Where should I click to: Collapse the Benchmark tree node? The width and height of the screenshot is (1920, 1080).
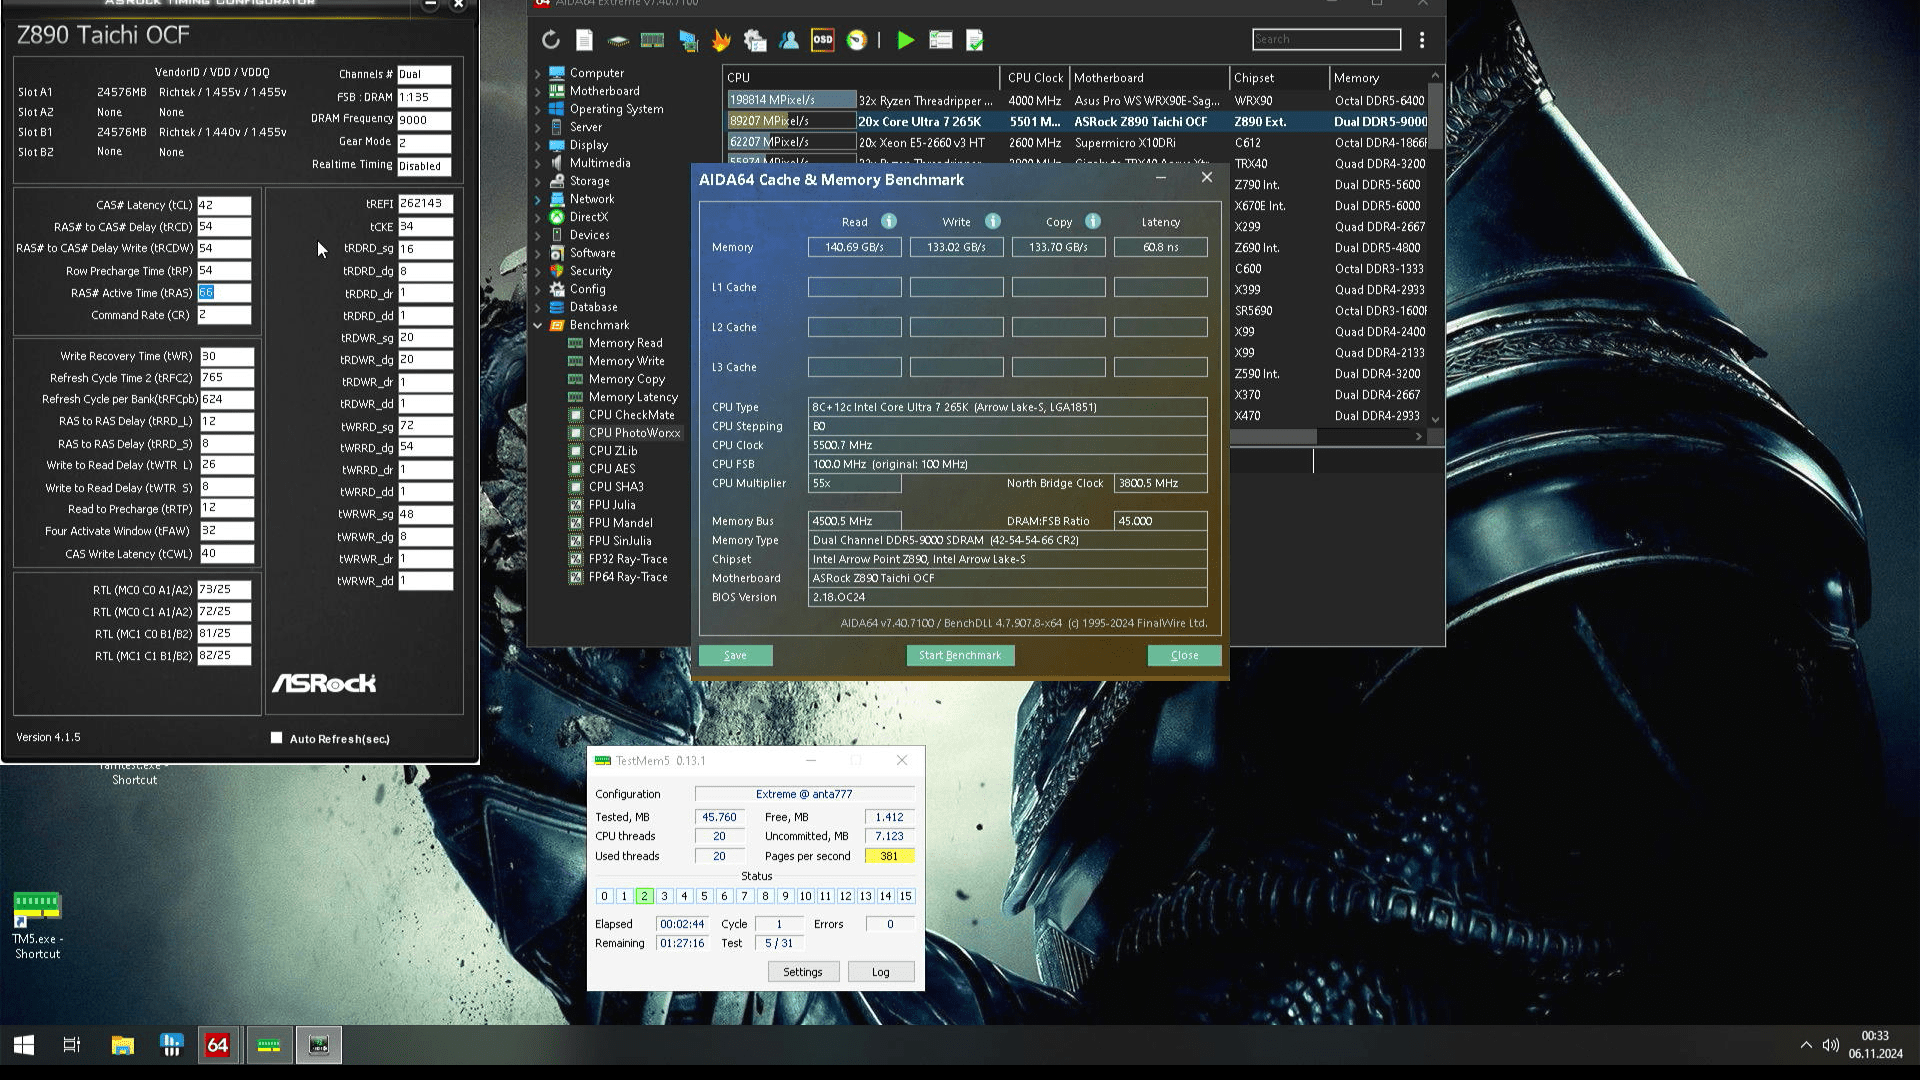pos(538,325)
